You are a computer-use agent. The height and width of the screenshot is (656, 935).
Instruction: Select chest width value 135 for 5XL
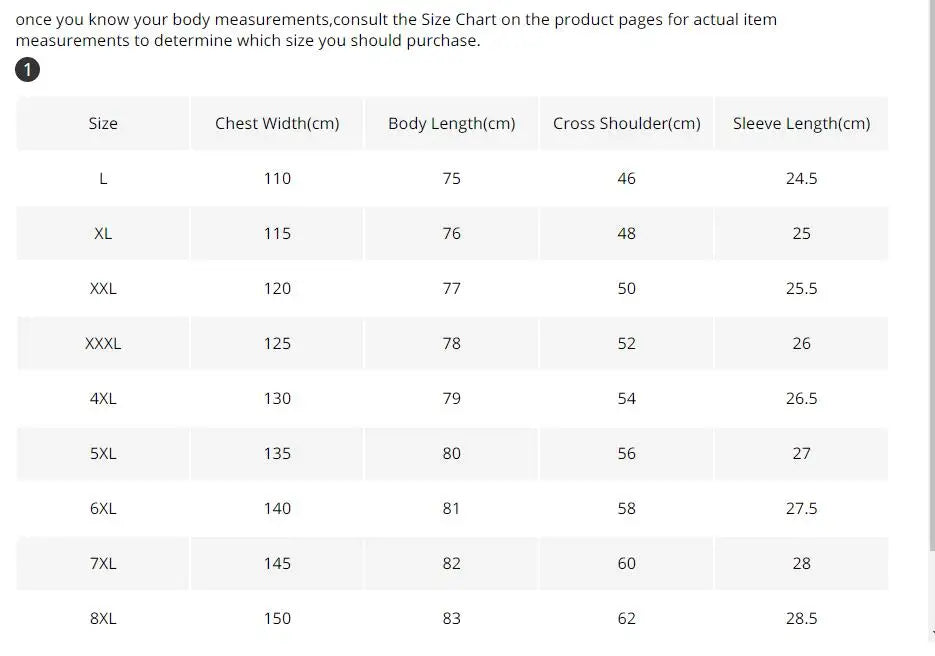(277, 454)
